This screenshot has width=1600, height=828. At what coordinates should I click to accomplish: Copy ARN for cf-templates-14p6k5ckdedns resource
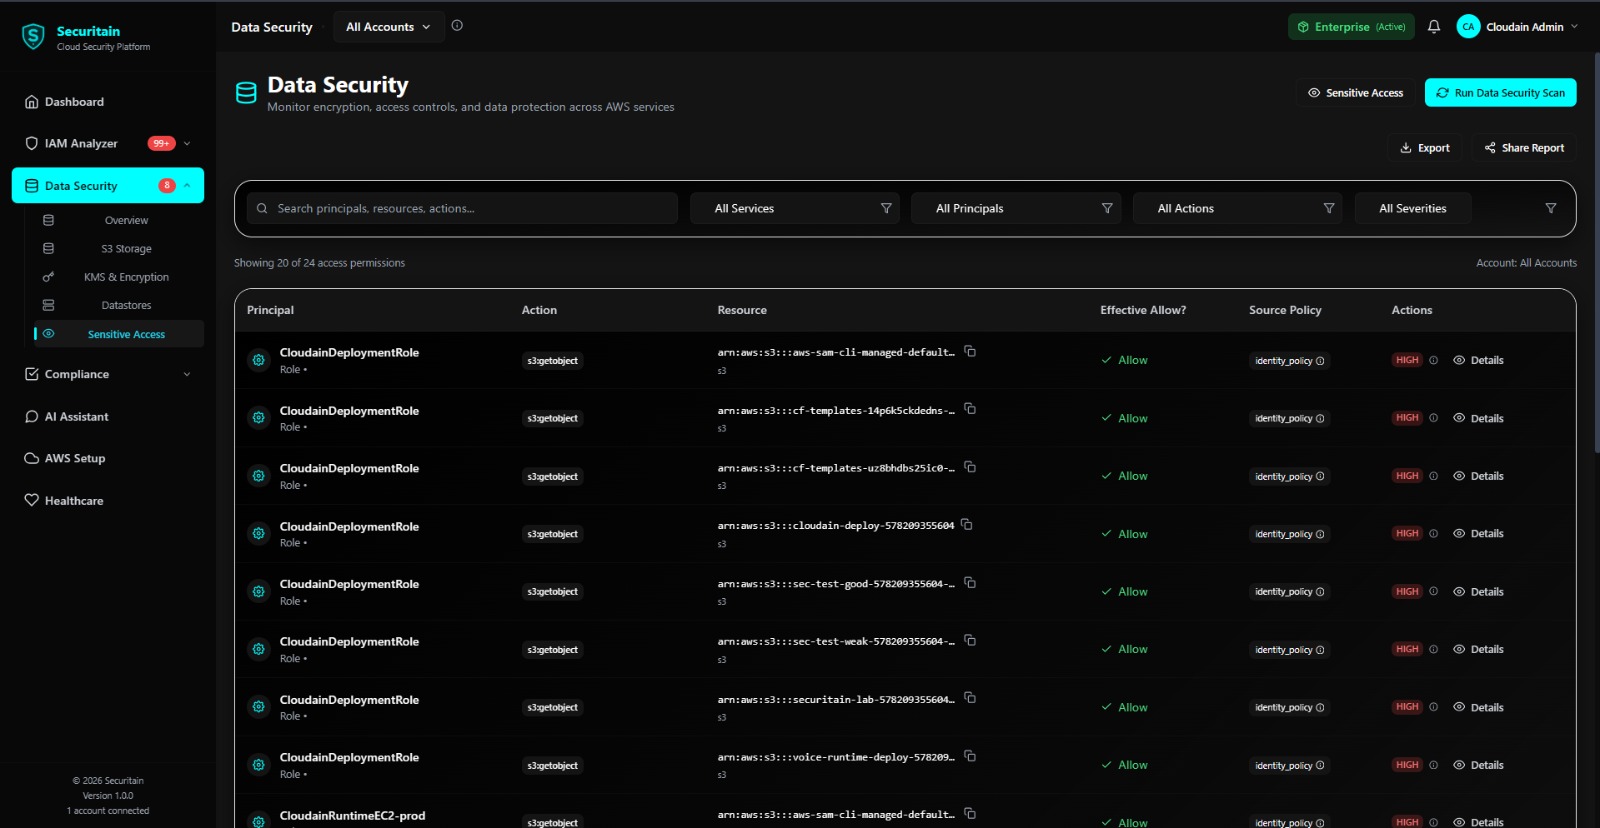(x=970, y=409)
